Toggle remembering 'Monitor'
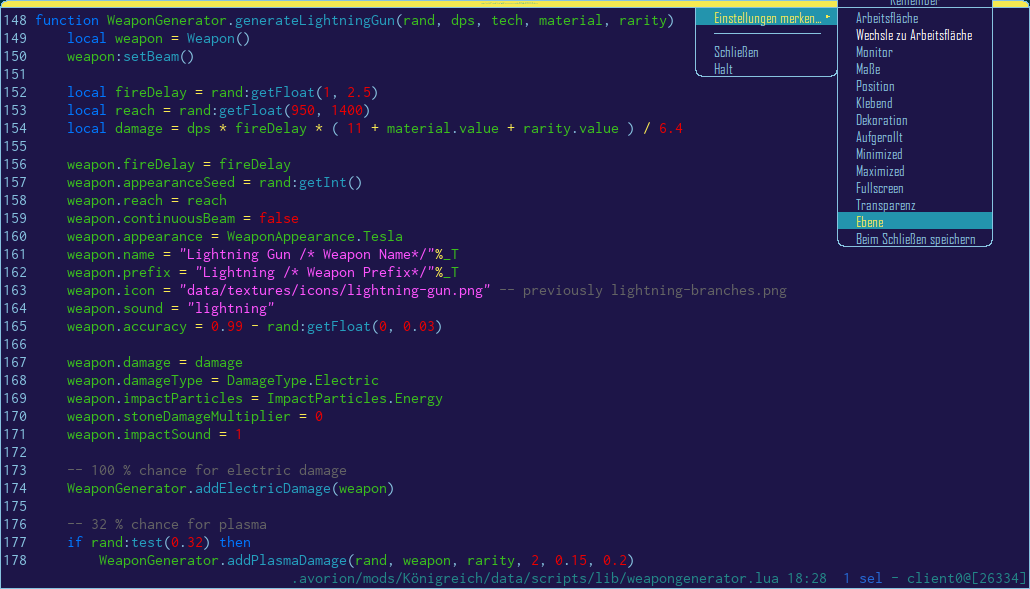Viewport: 1030px width, 589px height. coord(874,53)
